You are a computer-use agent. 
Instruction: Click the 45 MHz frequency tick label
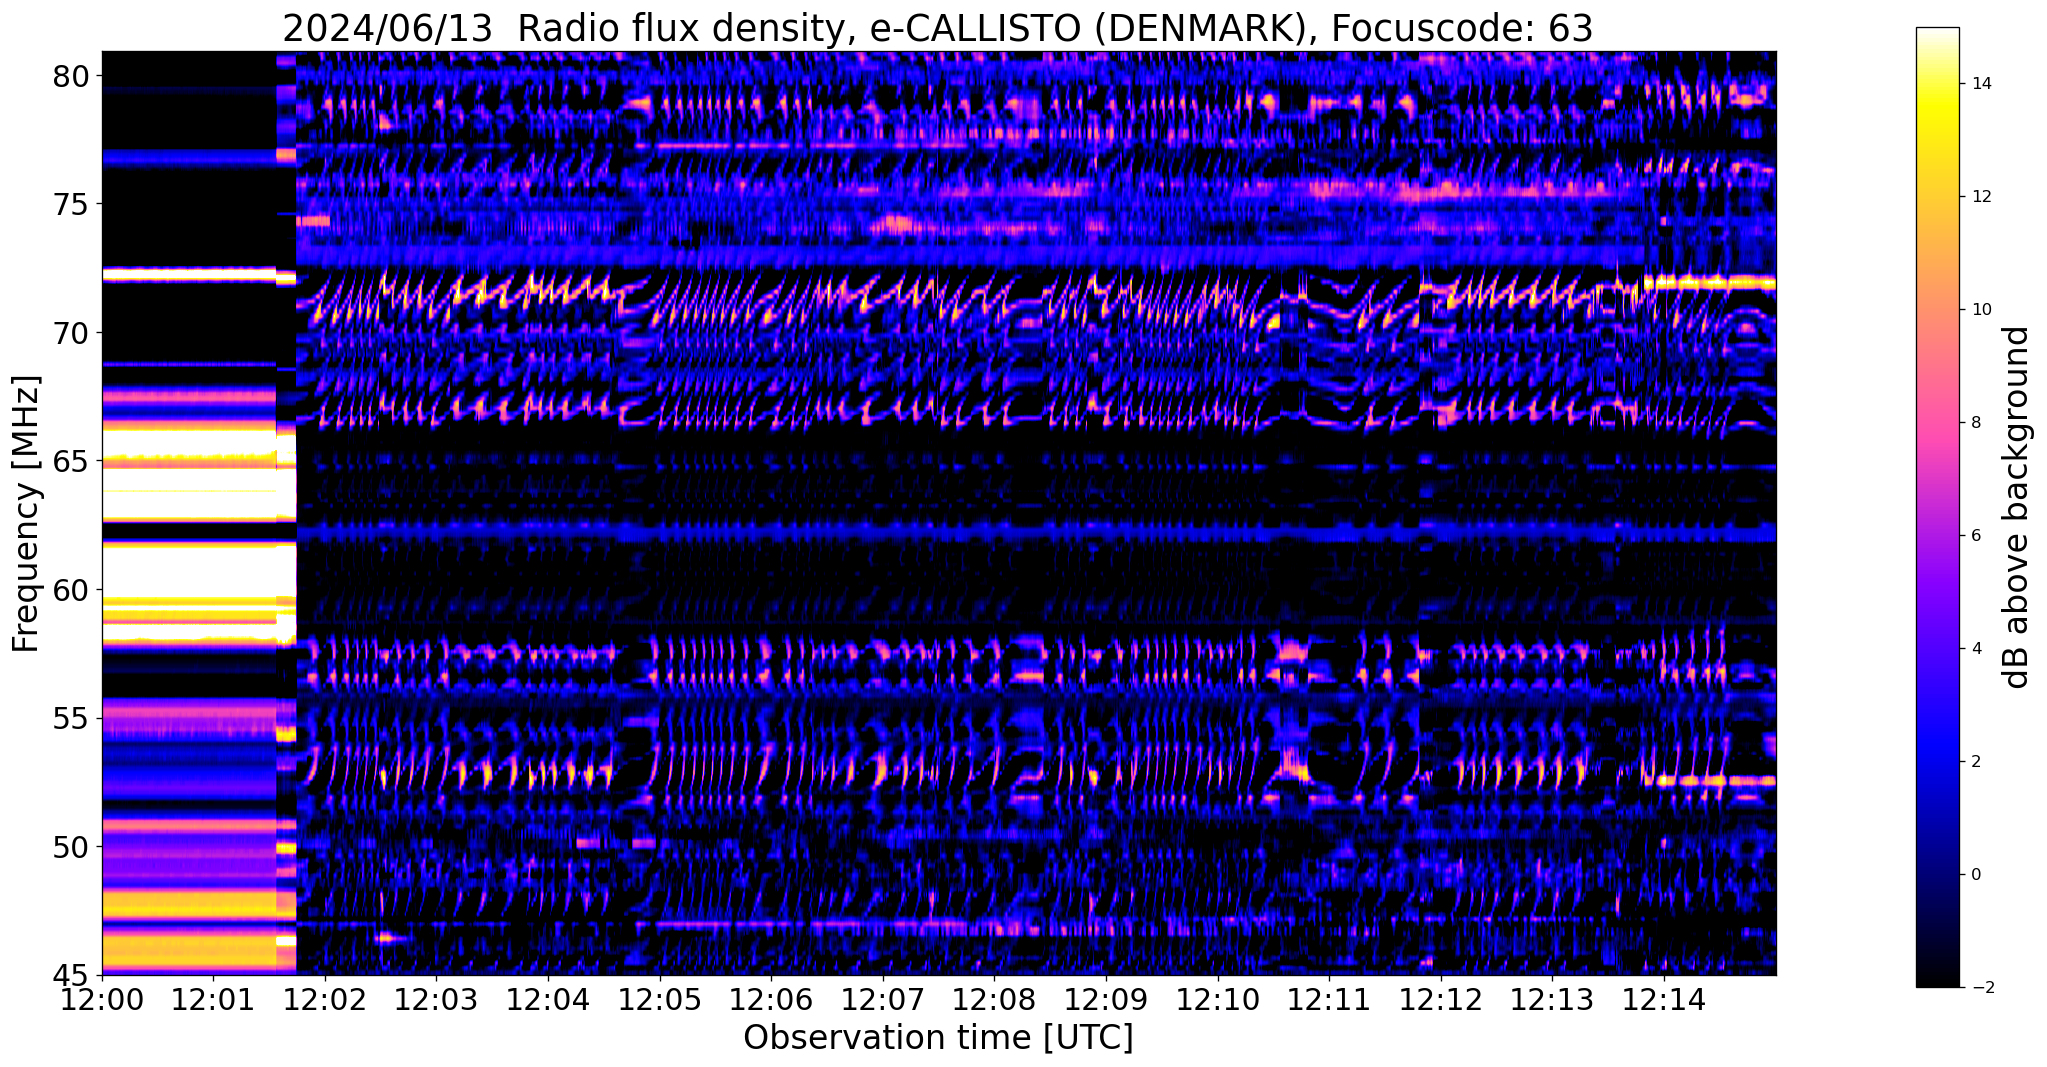pos(72,975)
